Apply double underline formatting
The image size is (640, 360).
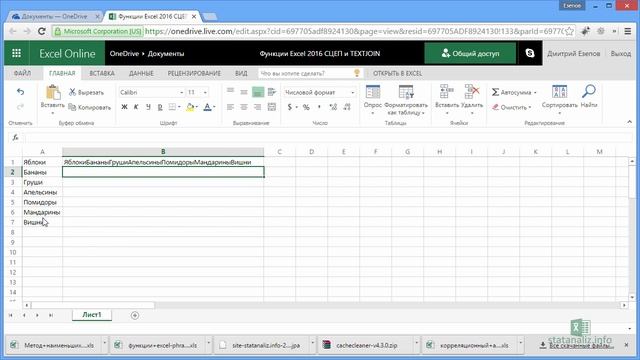click(x=160, y=107)
